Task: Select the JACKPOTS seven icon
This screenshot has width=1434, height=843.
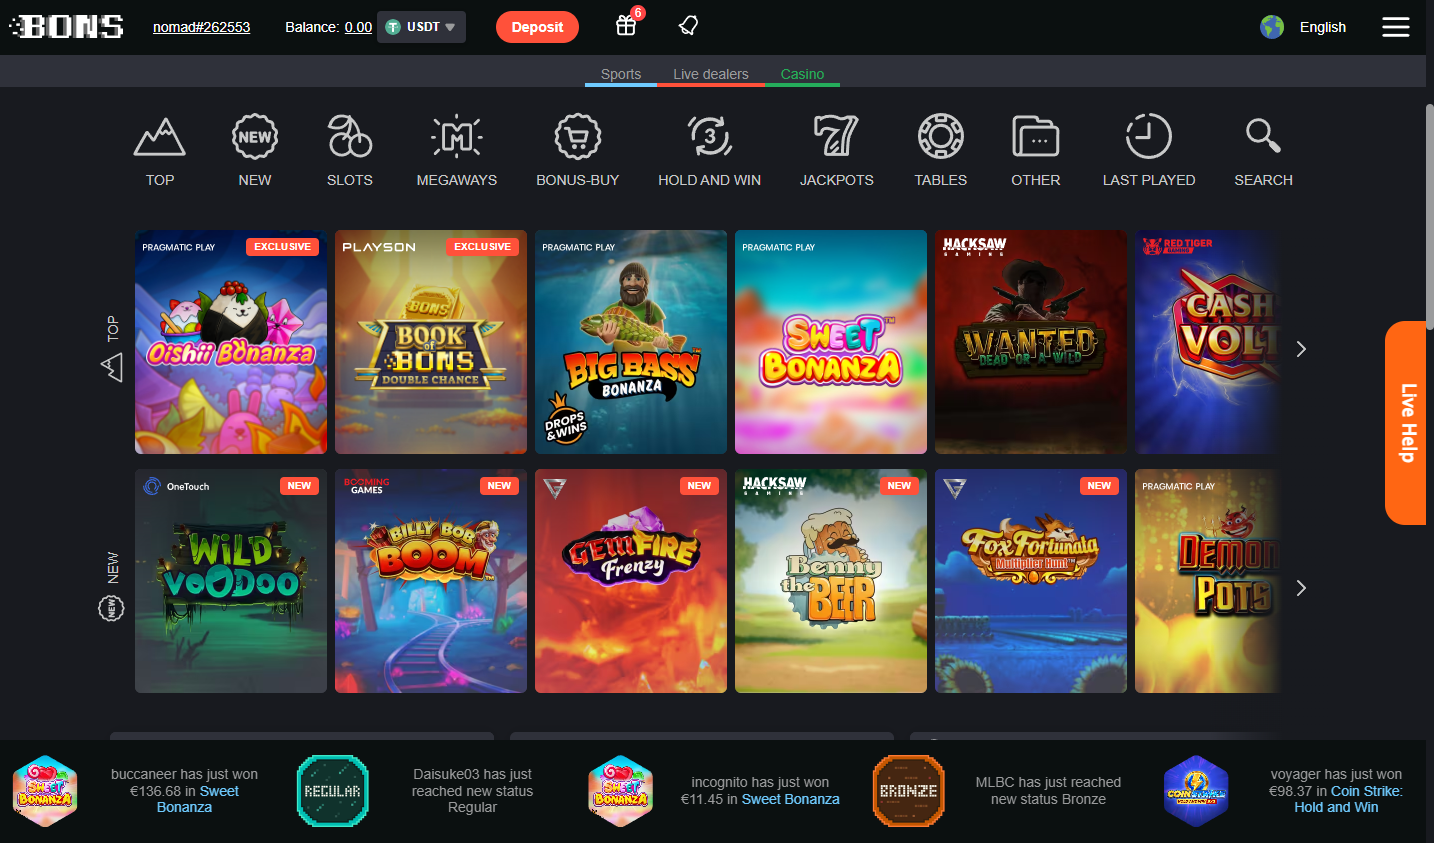Action: (x=837, y=137)
